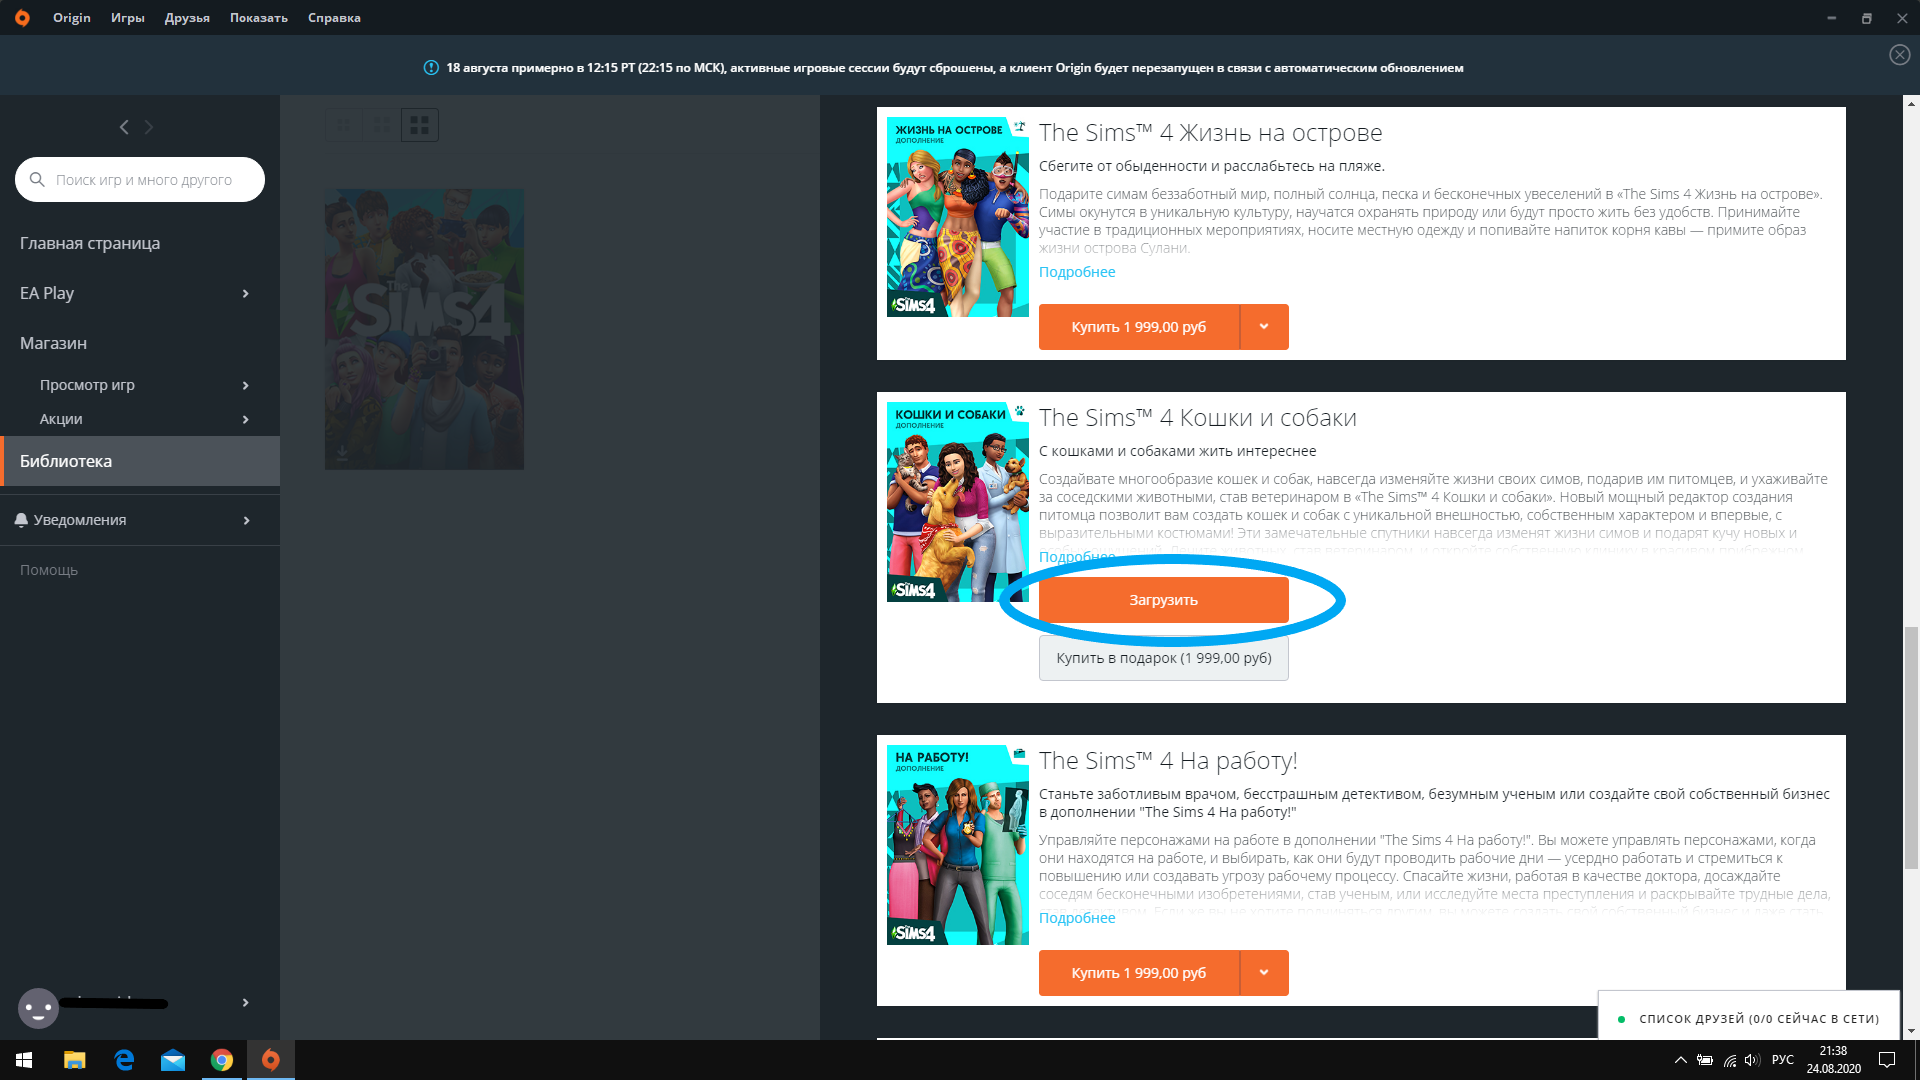
Task: Click the volume tray icon
Action: click(1752, 1060)
